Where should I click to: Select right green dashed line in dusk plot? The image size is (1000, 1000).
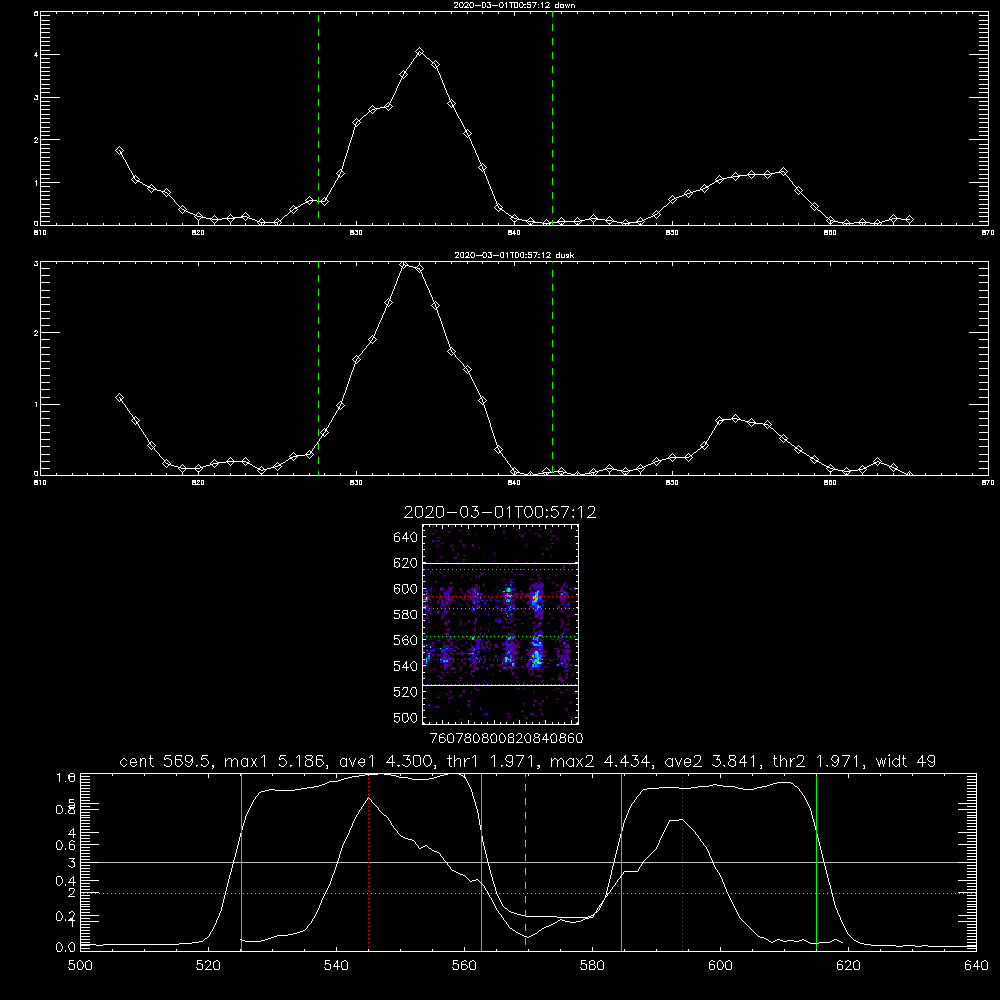click(552, 368)
